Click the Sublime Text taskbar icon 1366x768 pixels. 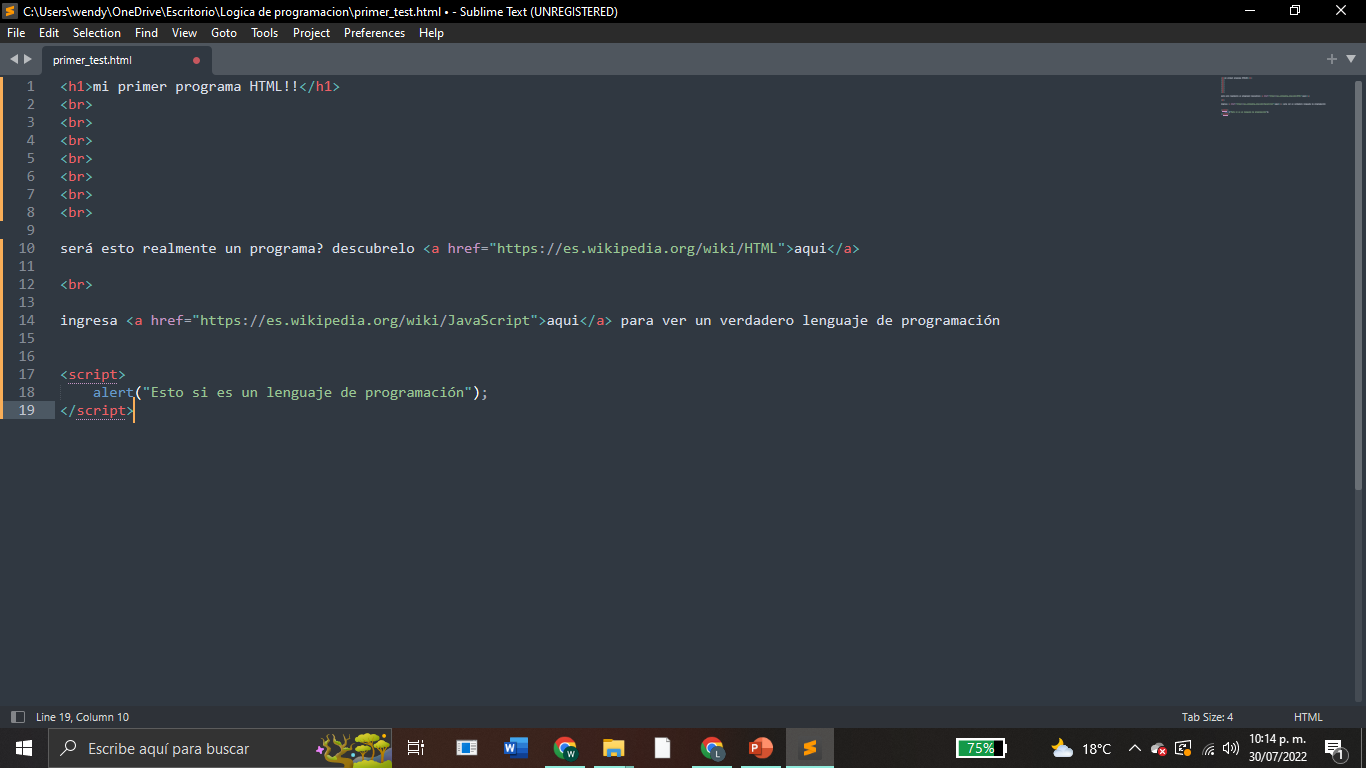(810, 748)
